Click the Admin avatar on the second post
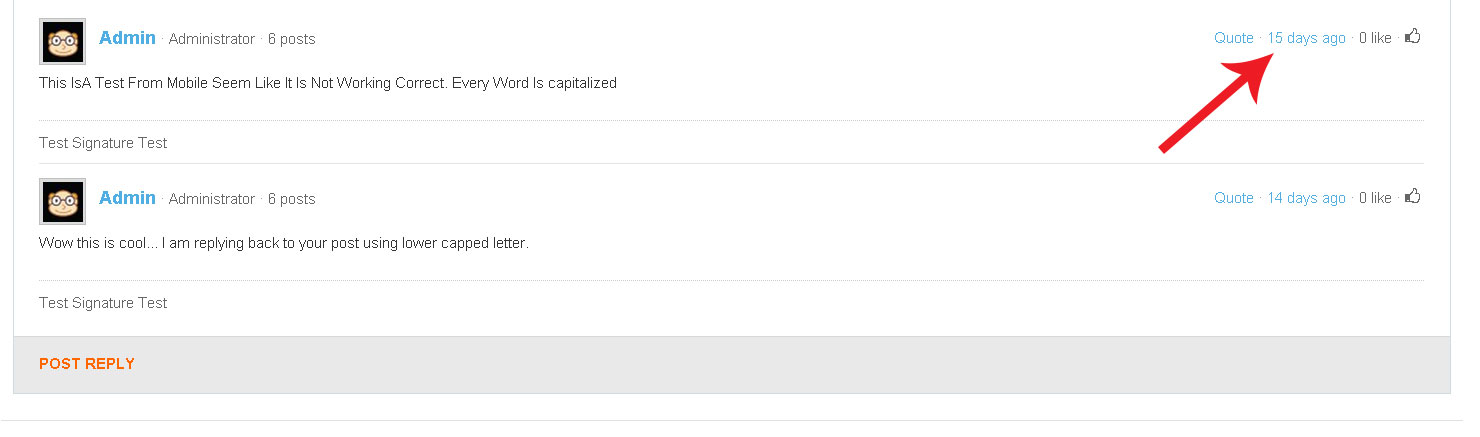Image resolution: width=1480 pixels, height=437 pixels. click(x=62, y=202)
